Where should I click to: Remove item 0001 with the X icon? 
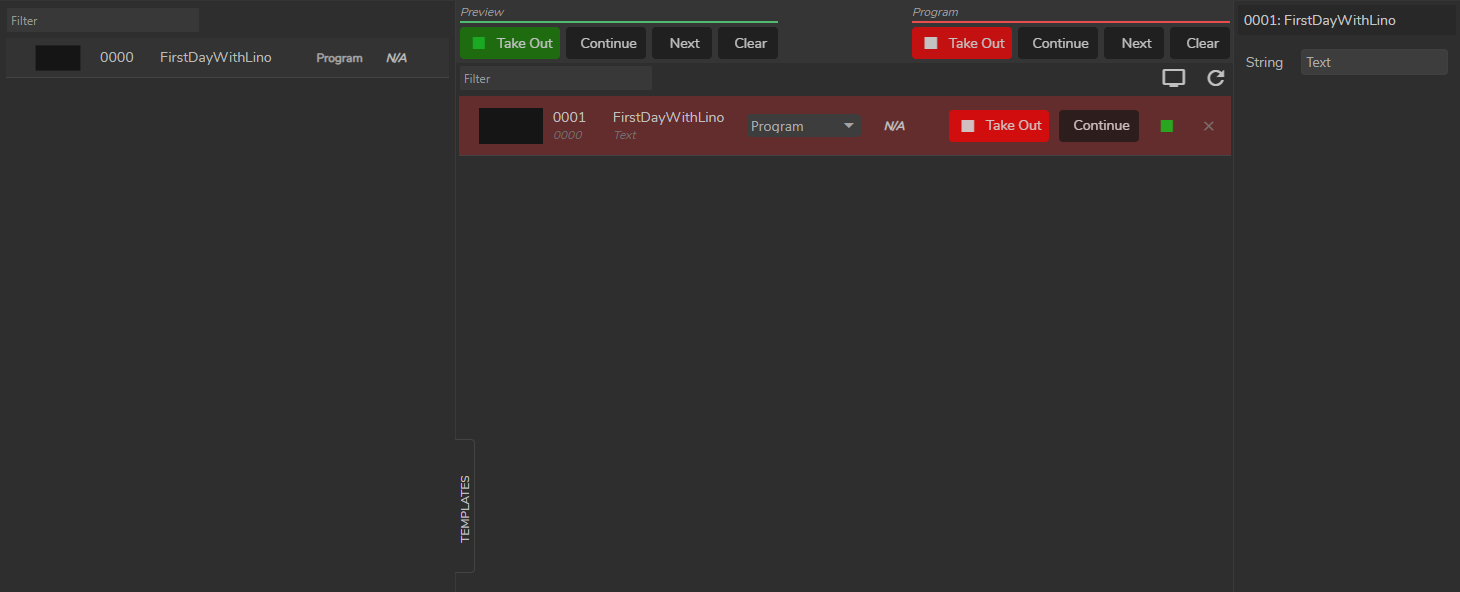1208,126
